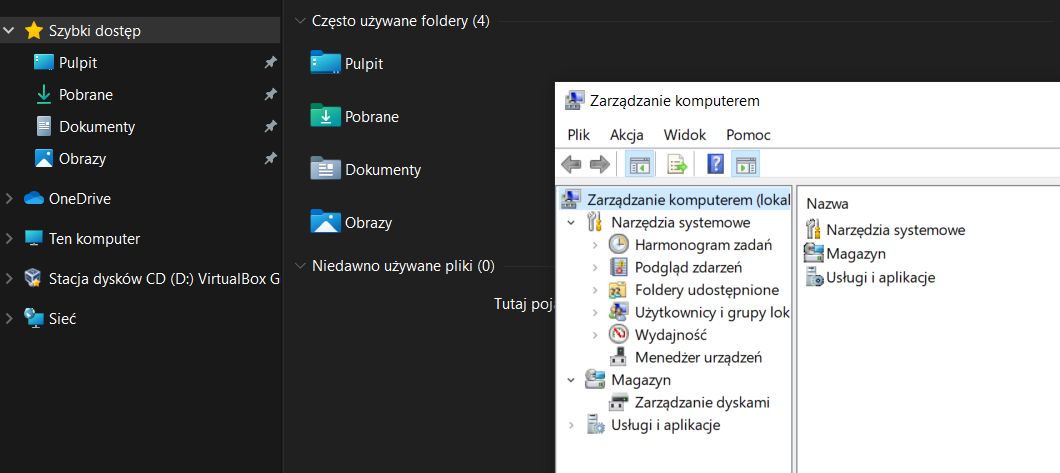Viewport: 1060px width, 473px height.
Task: Select the Podgląd zdarzeń tree item
Action: [x=688, y=267]
